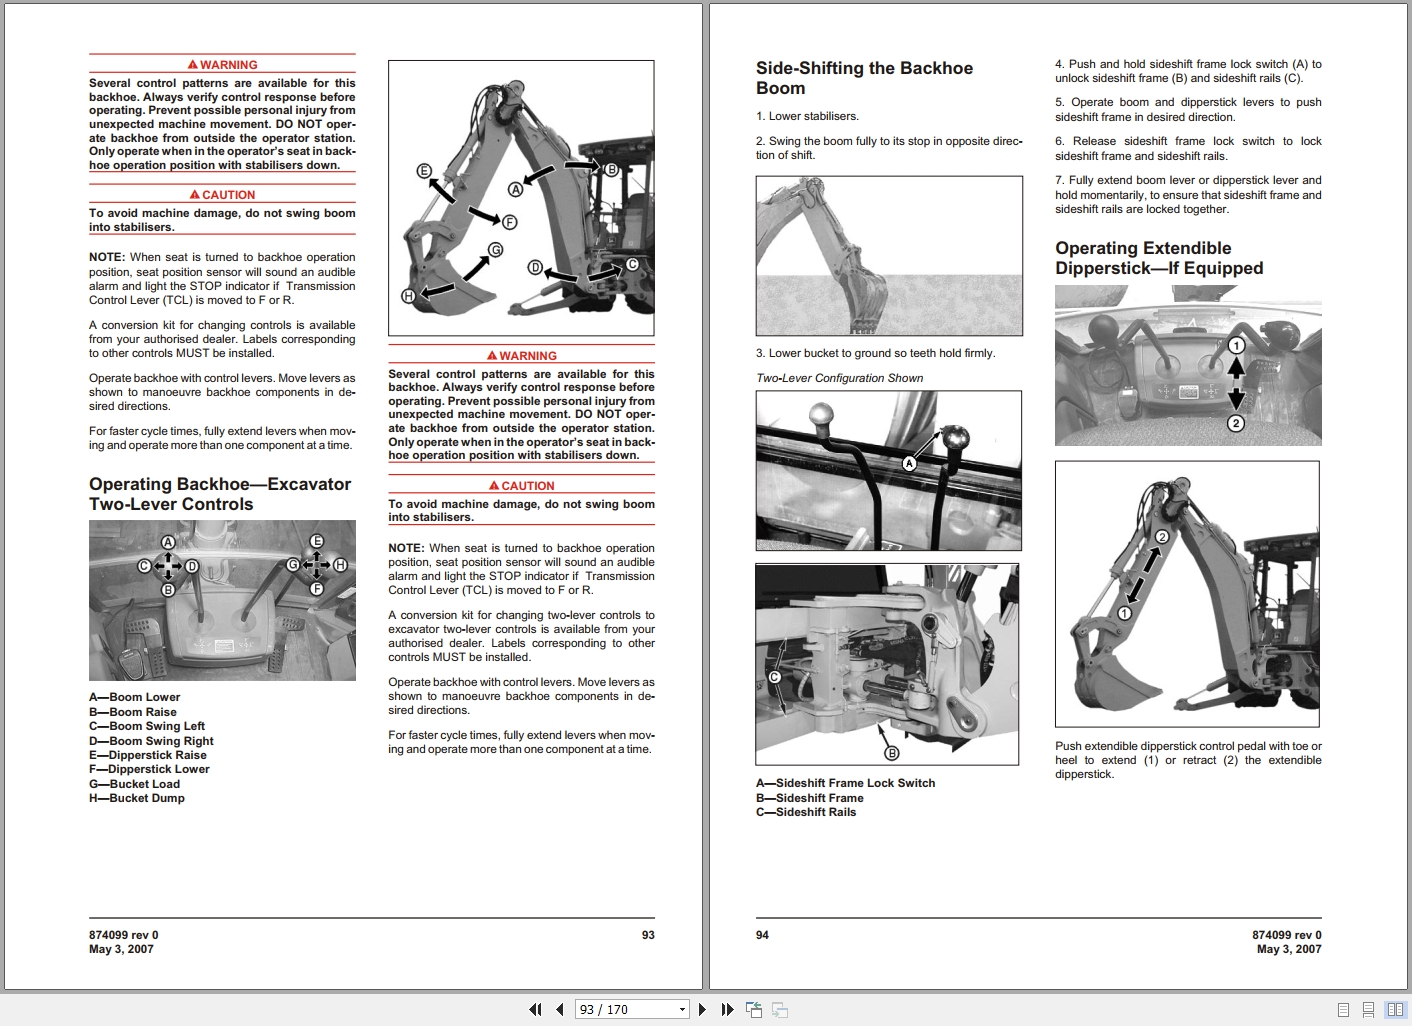Advance to the next page
This screenshot has height=1026, width=1412.
point(701,1009)
